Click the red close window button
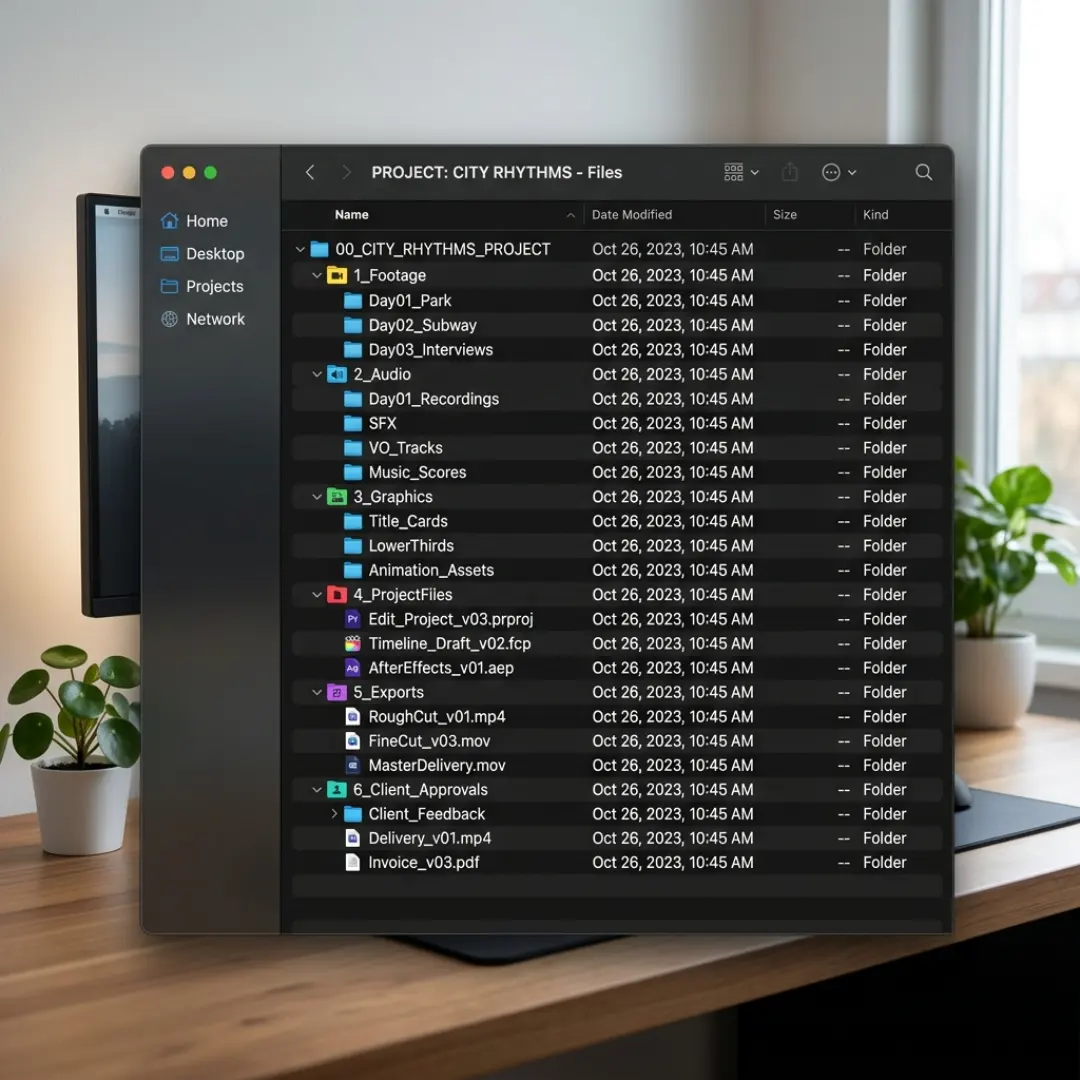Image resolution: width=1080 pixels, height=1080 pixels. pos(167,173)
